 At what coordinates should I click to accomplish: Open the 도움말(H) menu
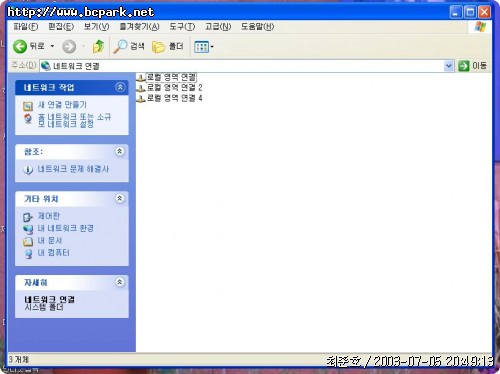[x=257, y=26]
